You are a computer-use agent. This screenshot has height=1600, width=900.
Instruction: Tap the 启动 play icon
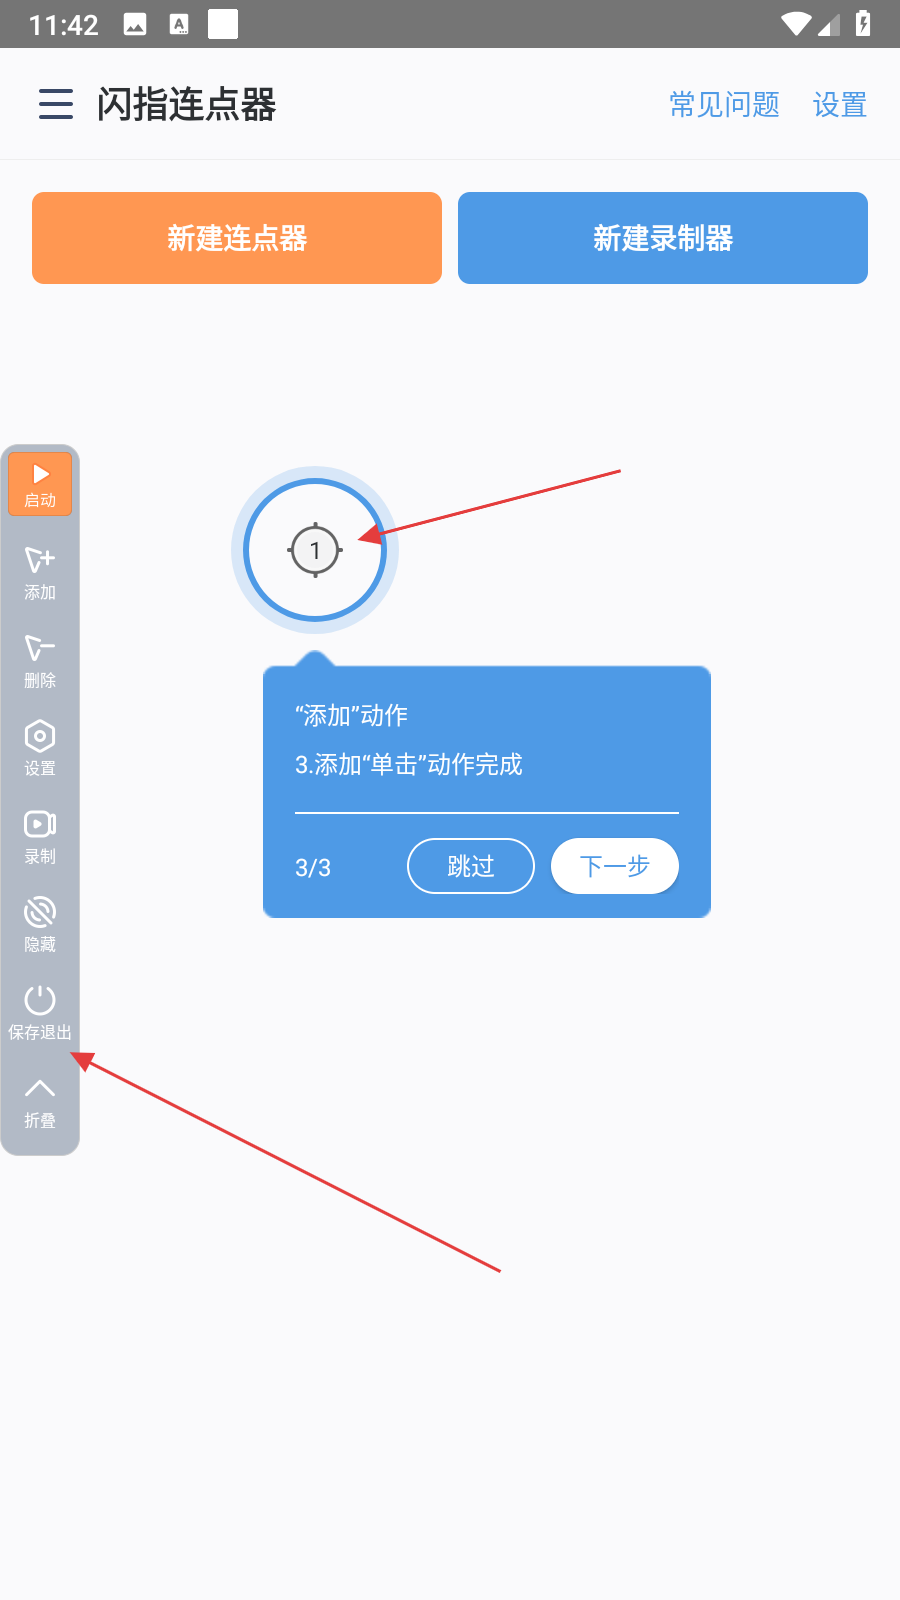click(40, 484)
